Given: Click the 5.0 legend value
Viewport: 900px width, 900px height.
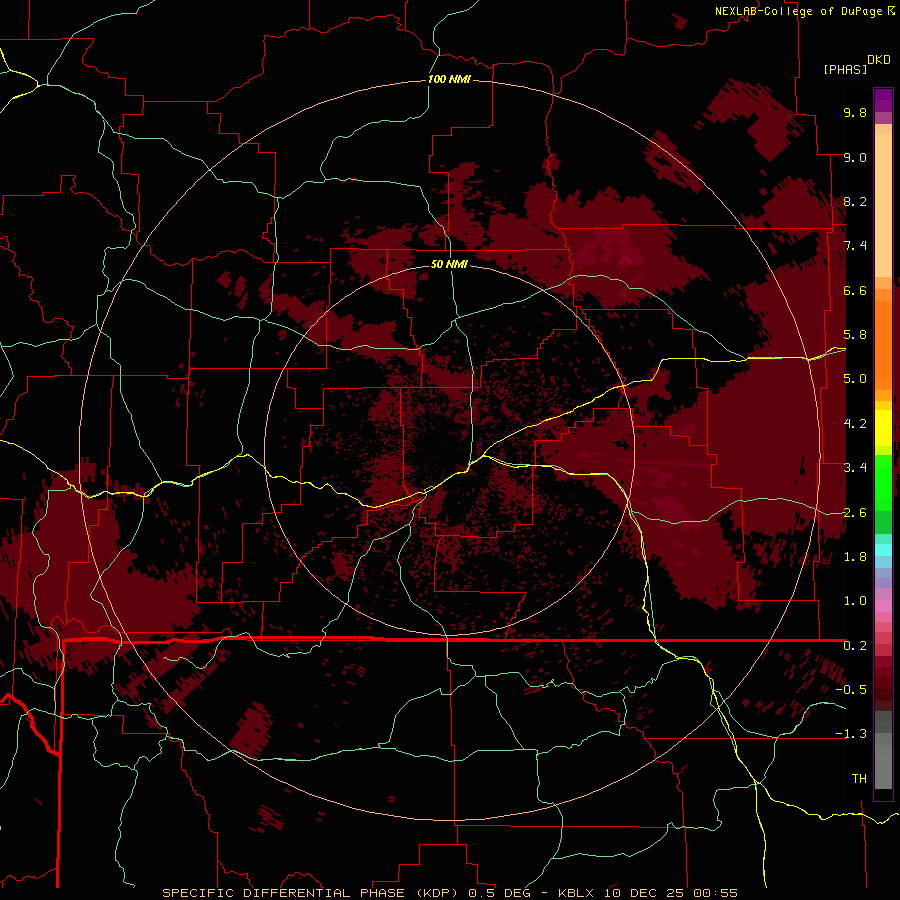Looking at the screenshot, I should click(x=855, y=379).
